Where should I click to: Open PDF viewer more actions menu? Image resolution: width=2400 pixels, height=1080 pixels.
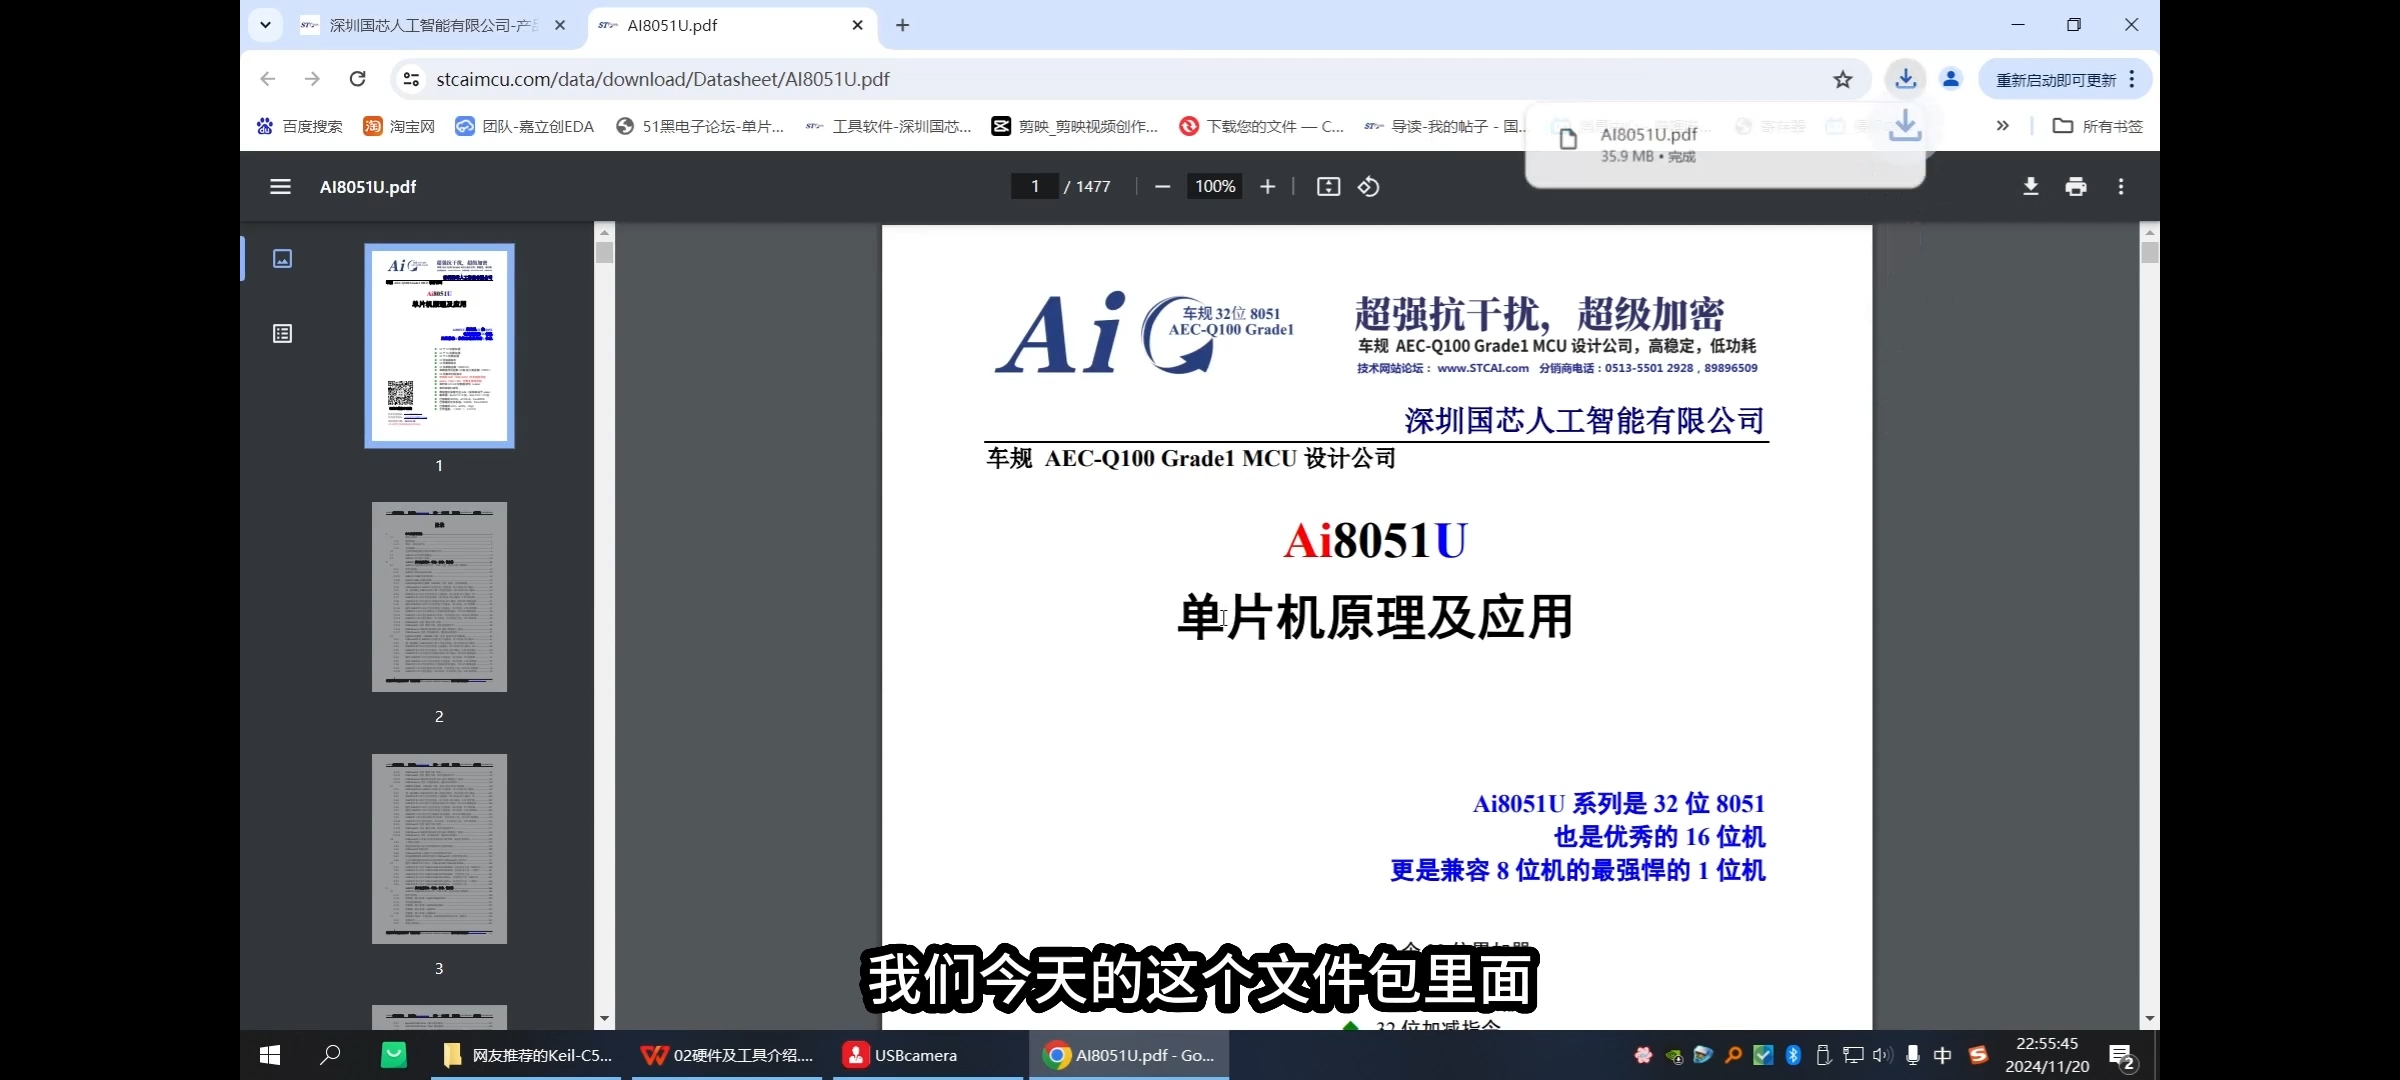pos(2121,187)
